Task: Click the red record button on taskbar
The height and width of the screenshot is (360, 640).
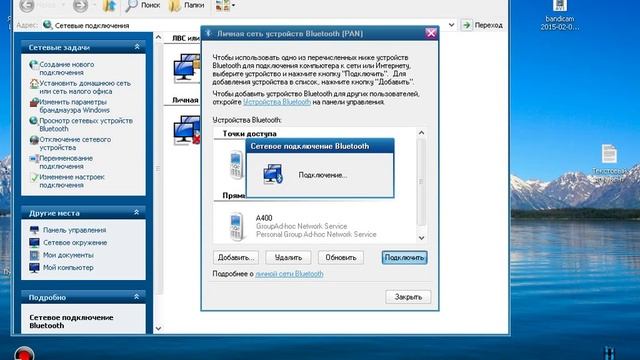Action: [24, 353]
